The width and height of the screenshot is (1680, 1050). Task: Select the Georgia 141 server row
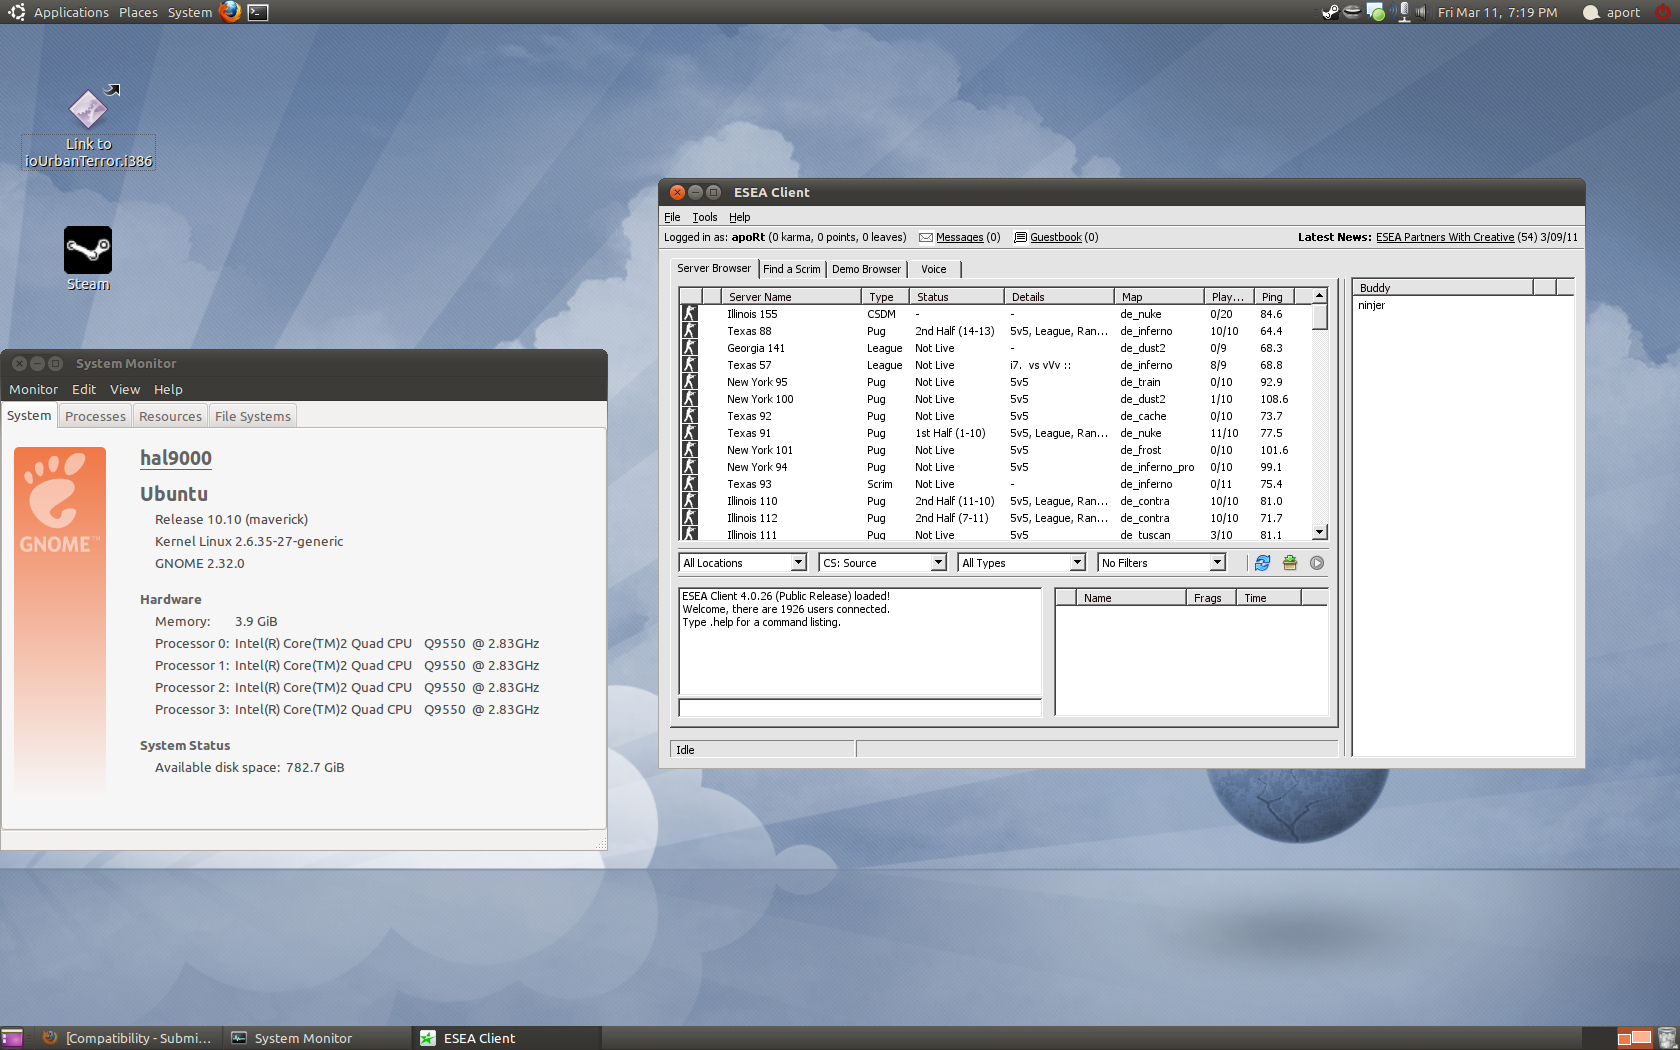(995, 348)
